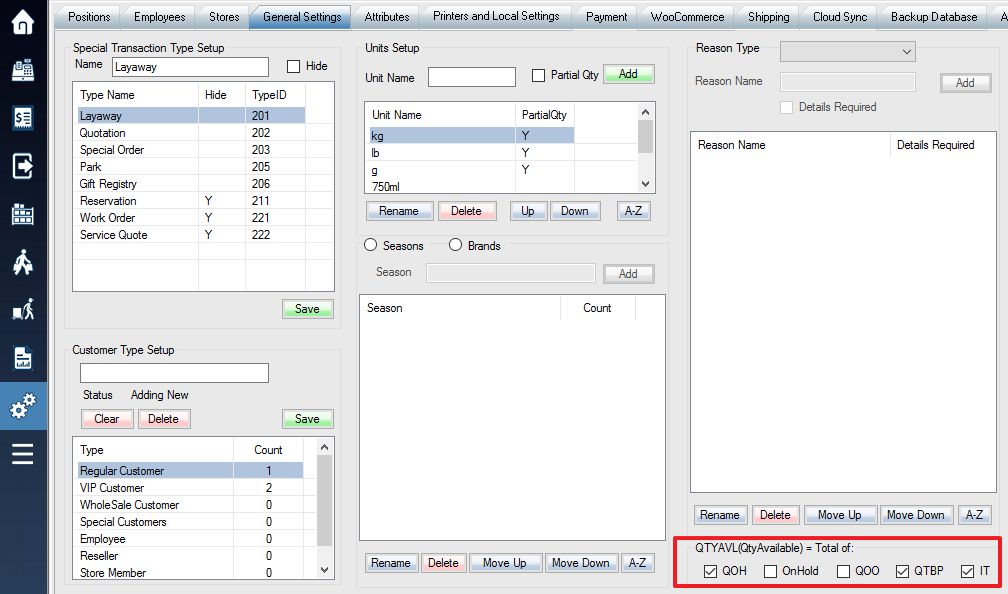This screenshot has height=594, width=1008.
Task: Select the WholeSale Customer row
Action: tap(190, 505)
